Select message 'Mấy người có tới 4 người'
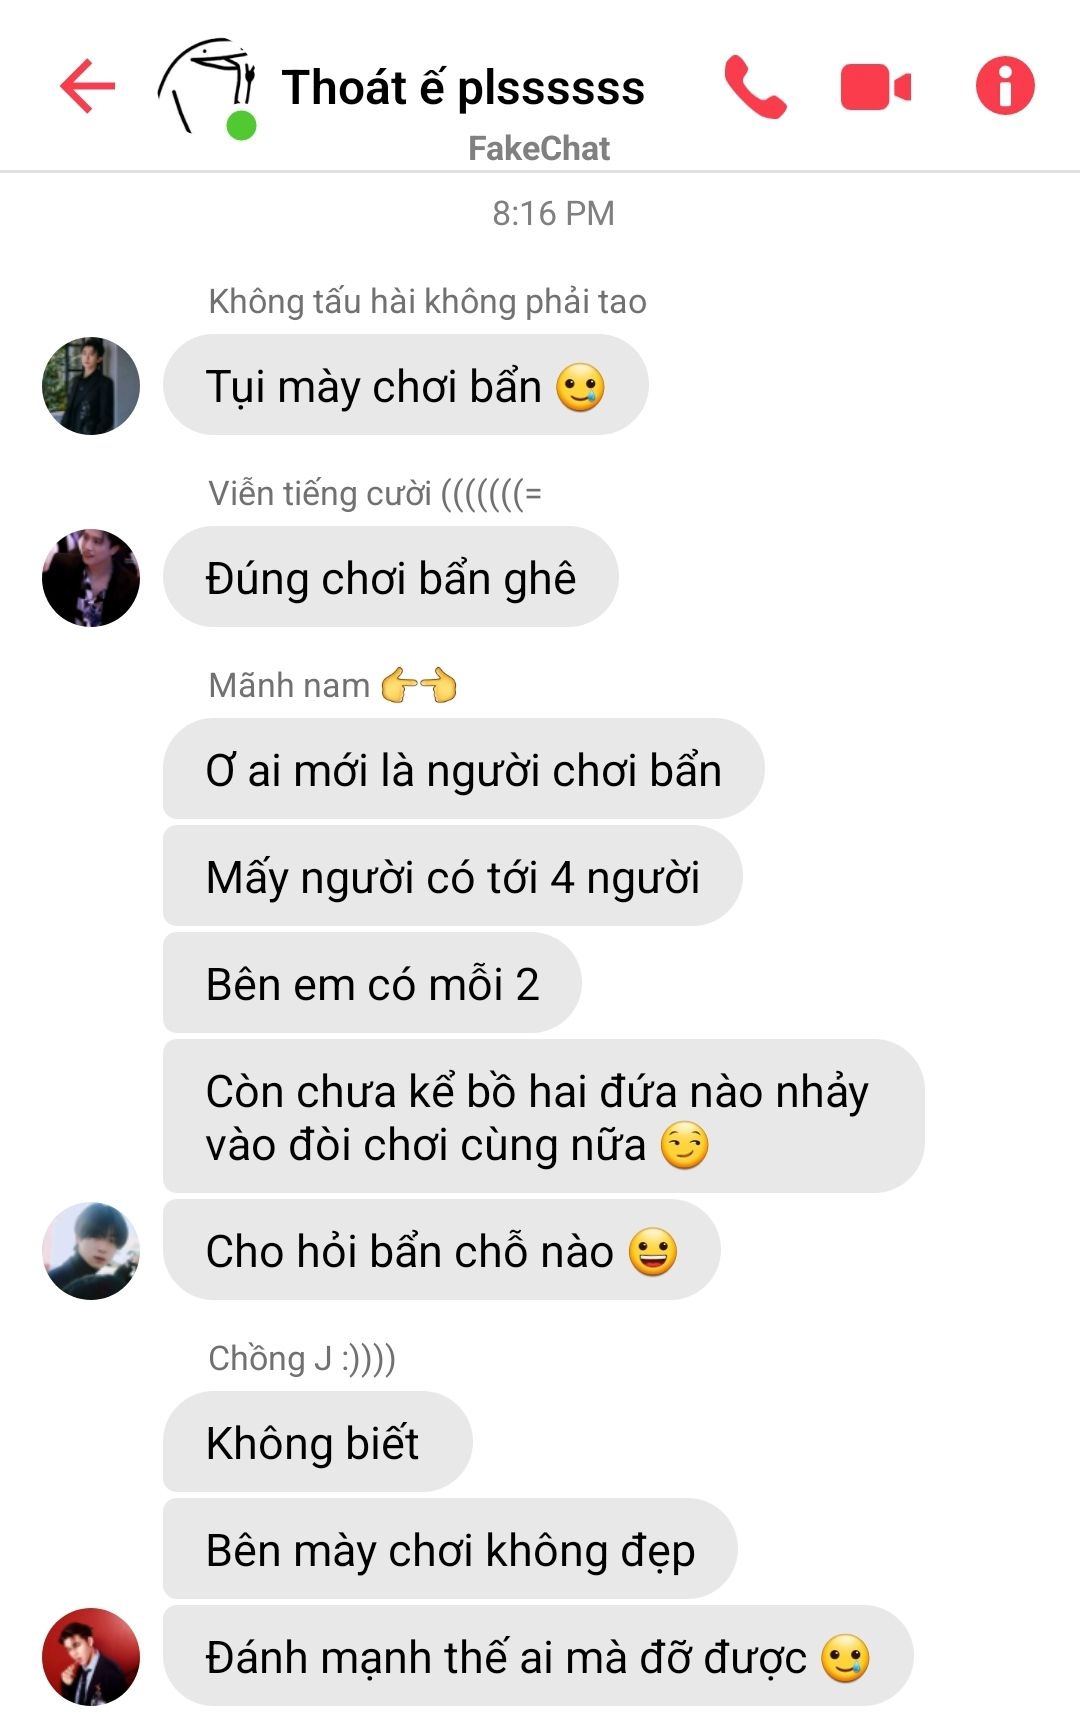The height and width of the screenshot is (1733, 1080). 453,876
